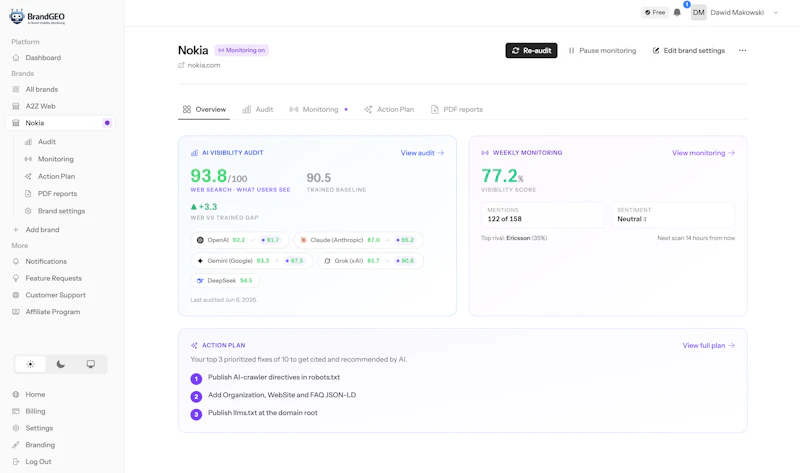
Task: Open PDF reports under Nokia in sidebar
Action: (x=57, y=194)
